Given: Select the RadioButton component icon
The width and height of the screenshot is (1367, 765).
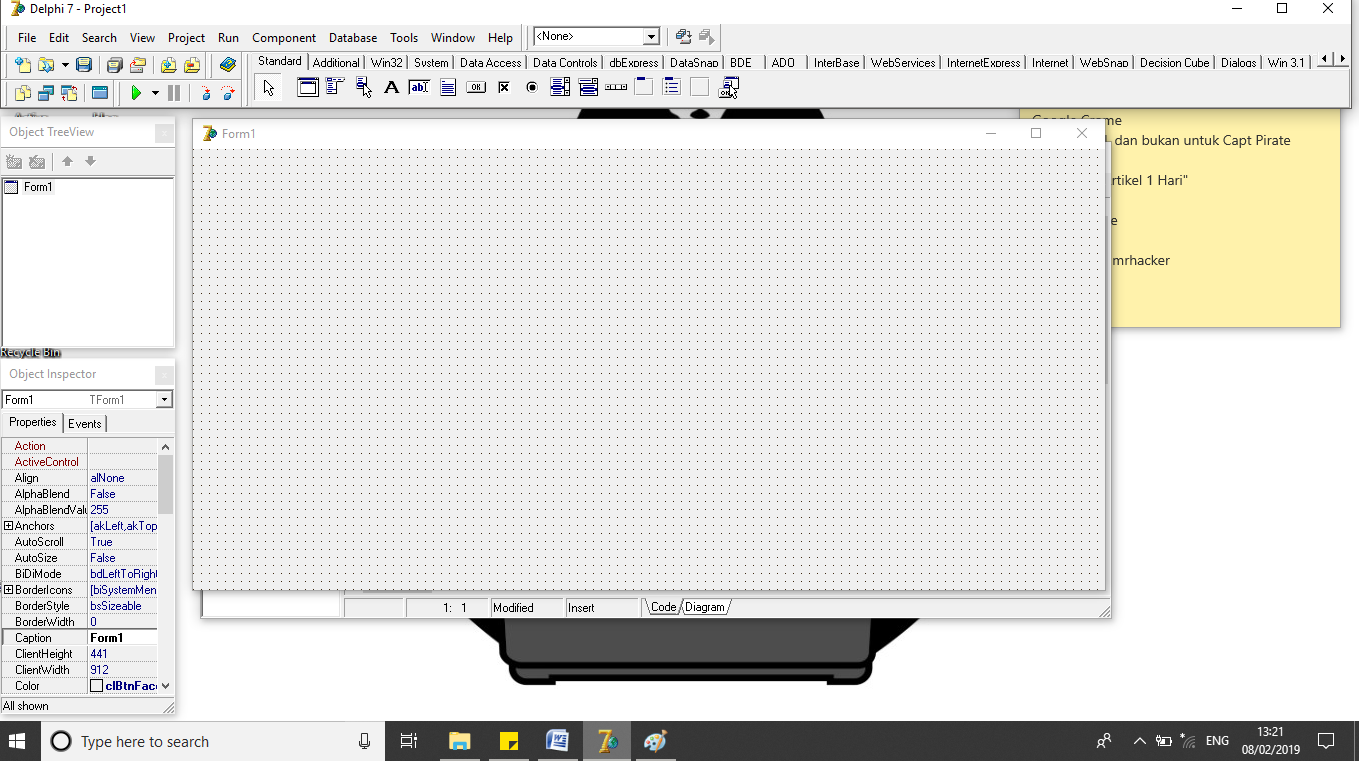Looking at the screenshot, I should click(532, 88).
